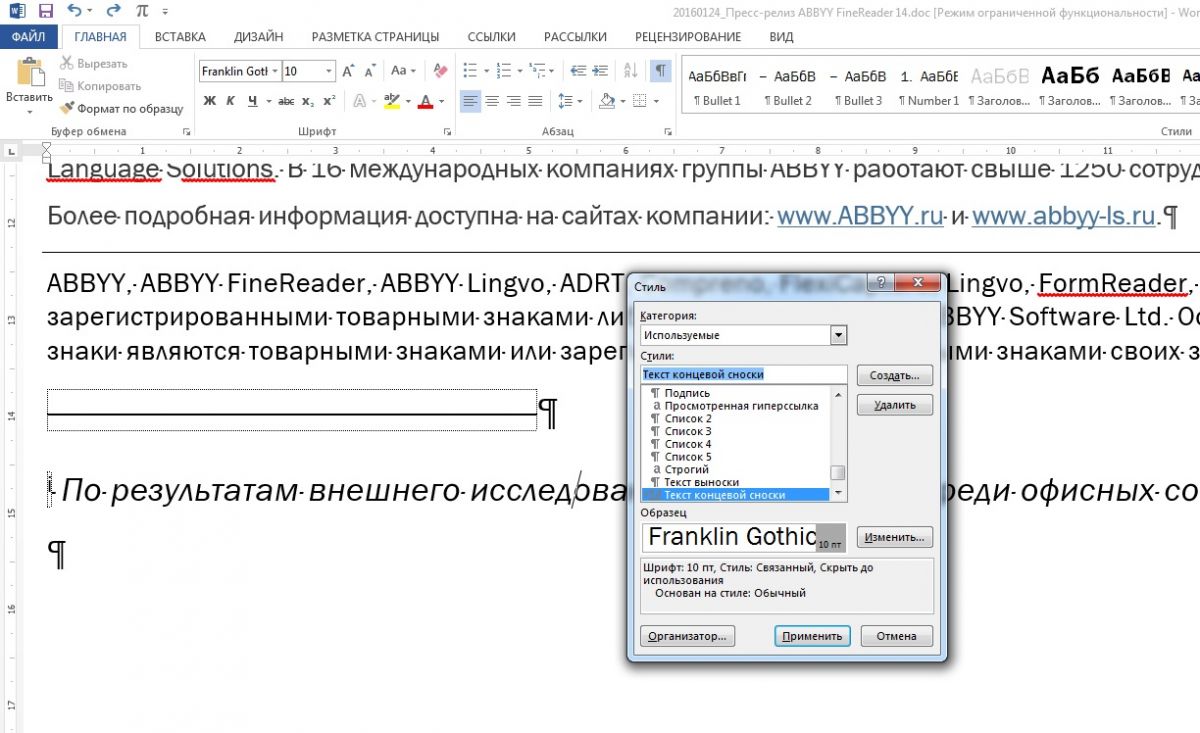The image size is (1200, 733).
Task: Open the font size dropdown
Action: pyautogui.click(x=329, y=72)
